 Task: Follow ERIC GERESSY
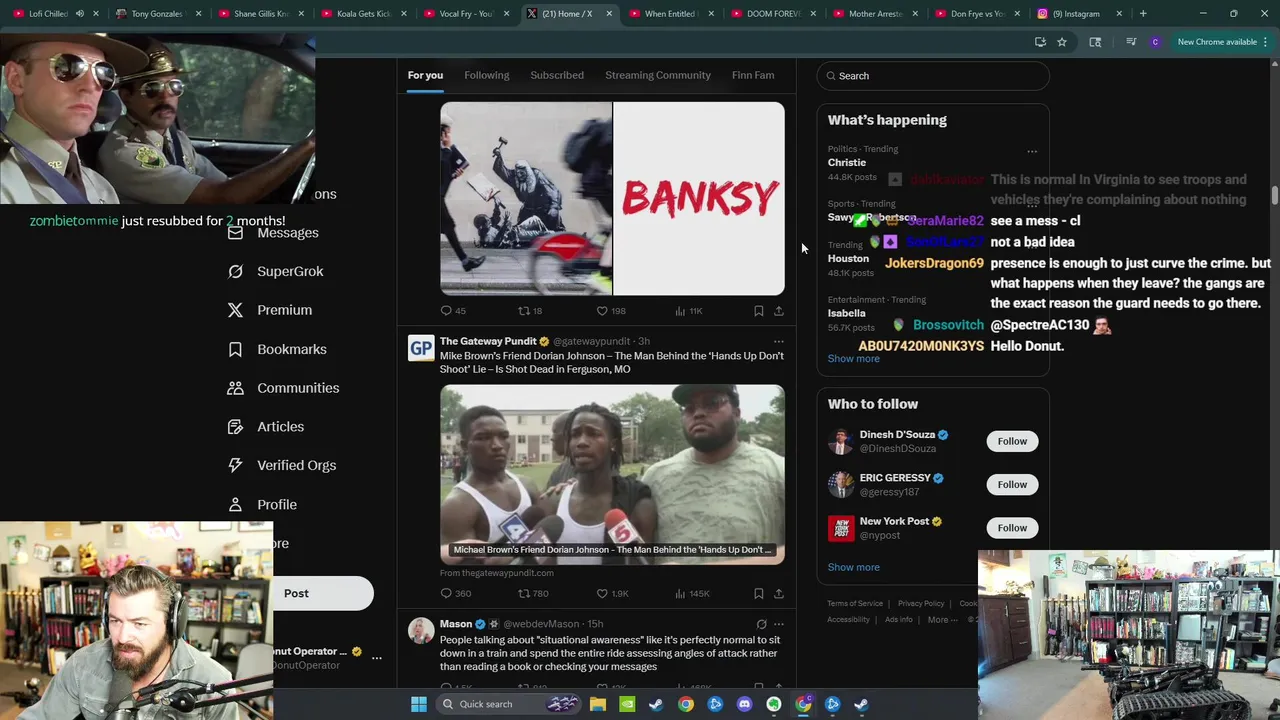tap(1012, 485)
